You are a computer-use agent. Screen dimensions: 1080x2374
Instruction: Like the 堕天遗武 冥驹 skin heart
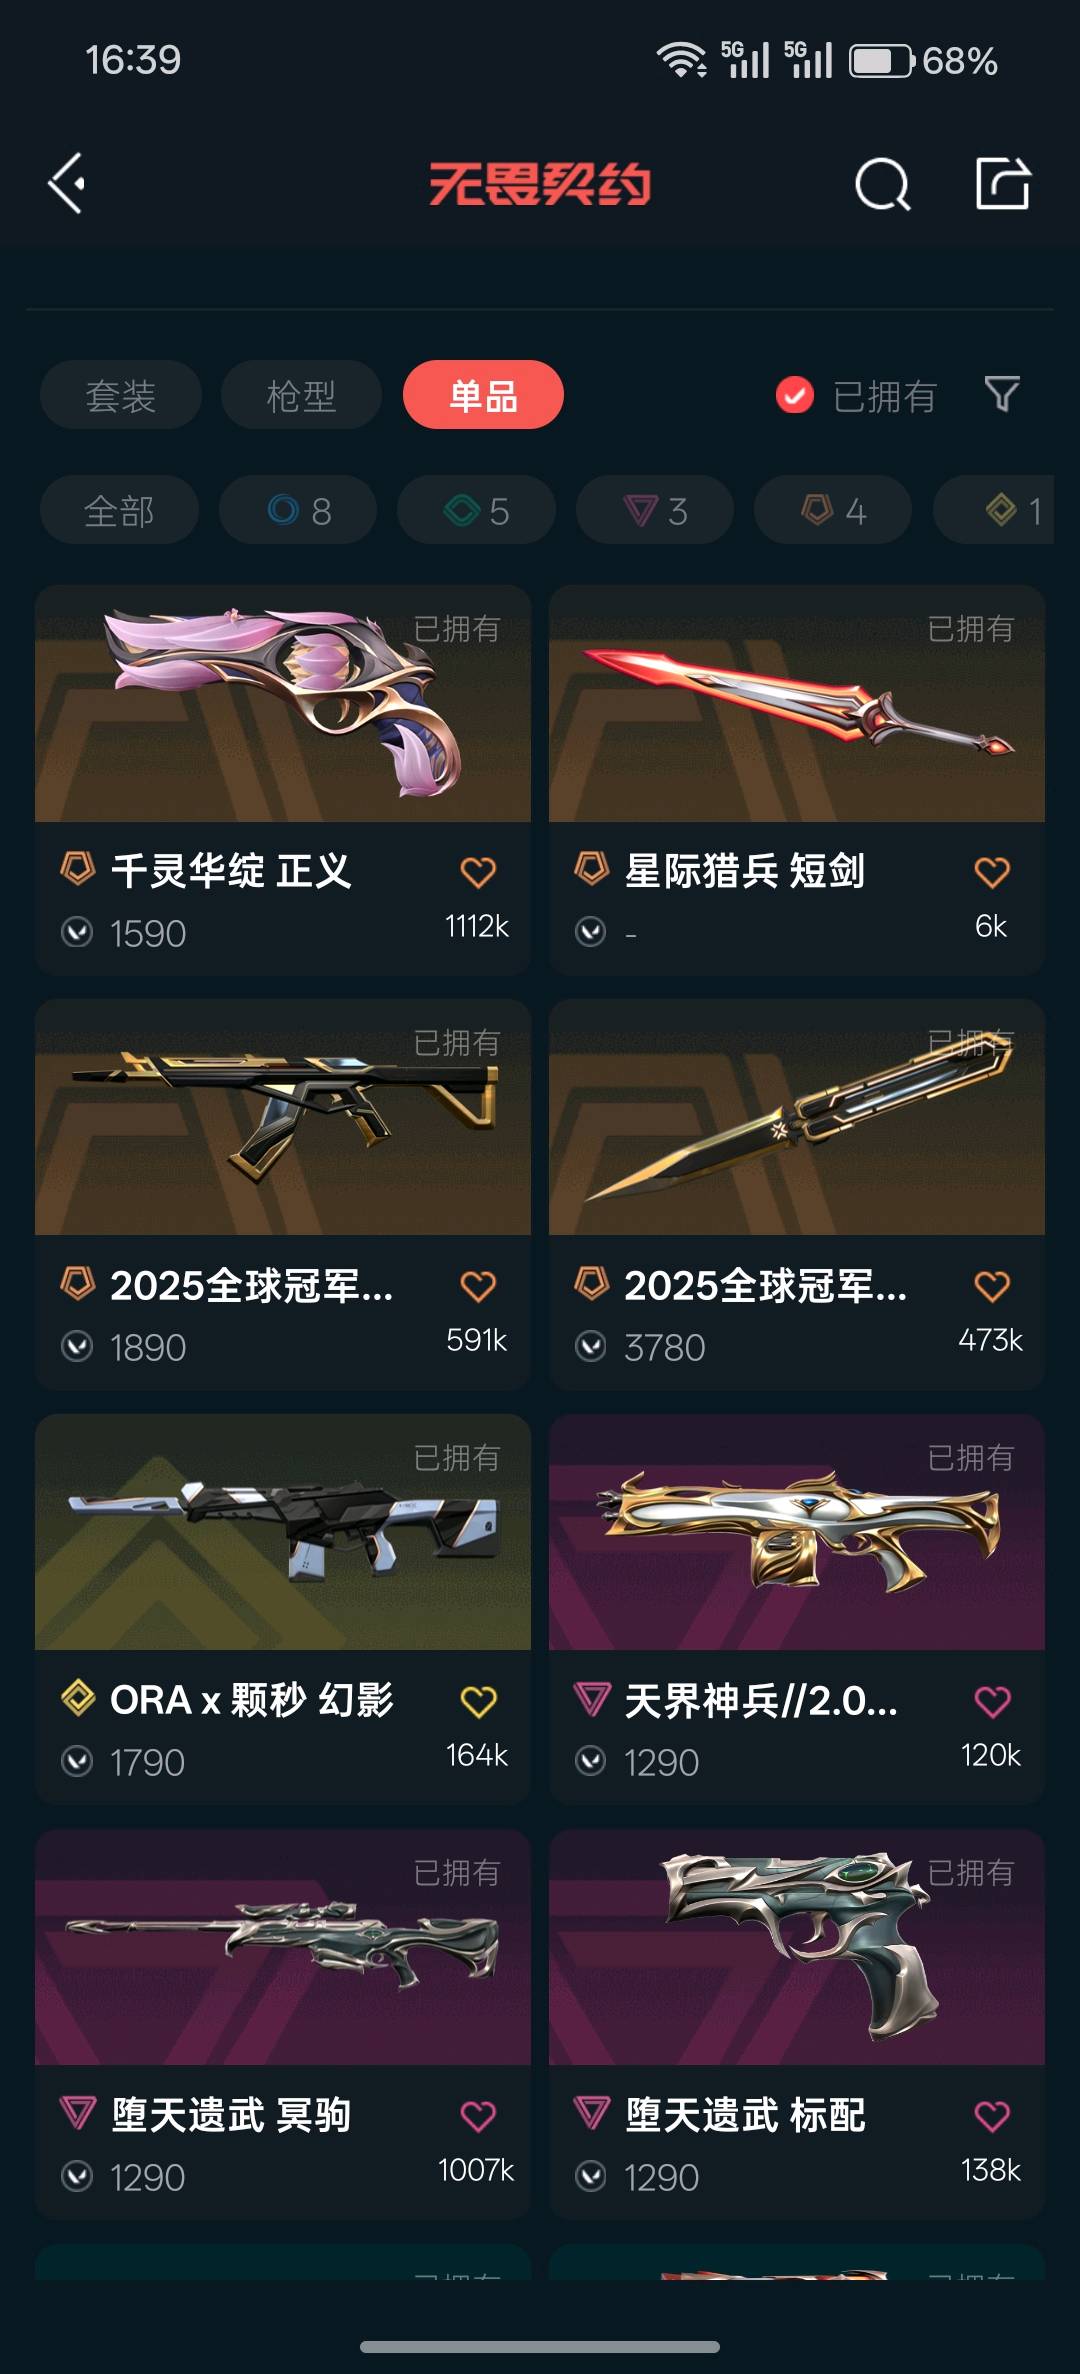(x=478, y=2116)
